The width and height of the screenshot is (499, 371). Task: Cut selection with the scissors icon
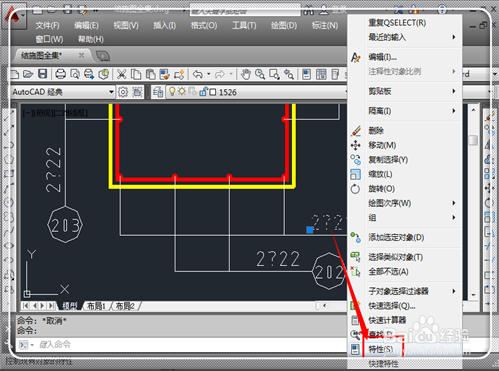(121, 74)
